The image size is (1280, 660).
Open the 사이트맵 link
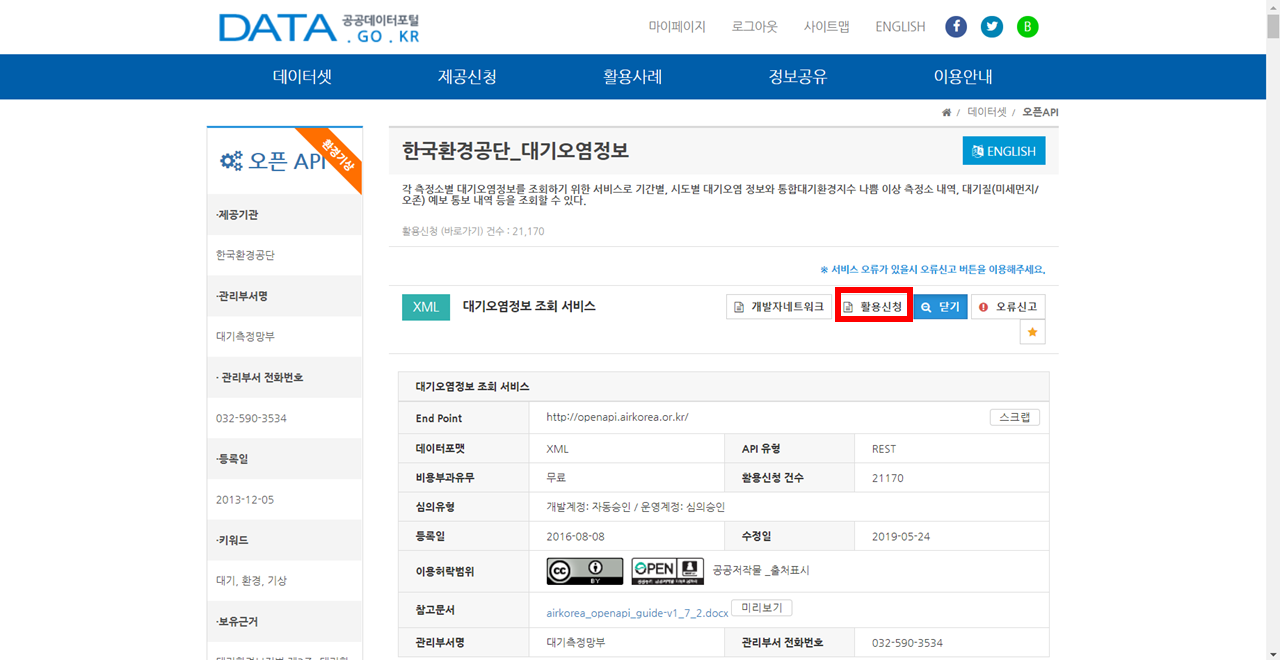[826, 27]
